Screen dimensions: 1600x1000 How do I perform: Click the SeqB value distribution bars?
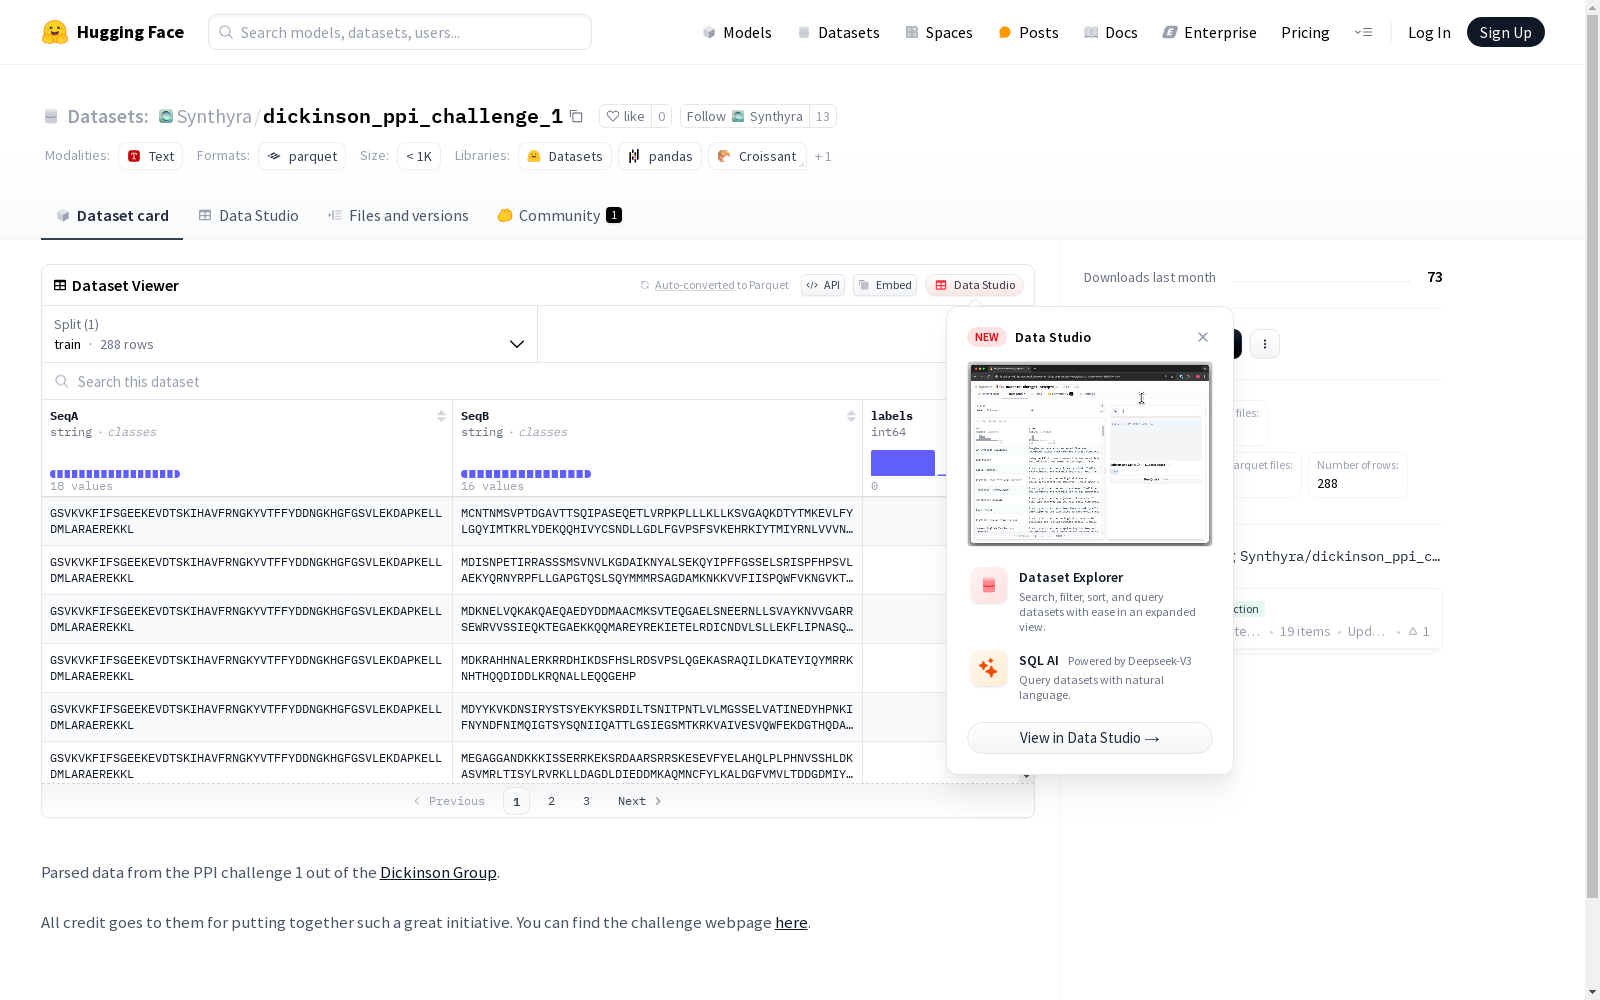click(x=526, y=474)
